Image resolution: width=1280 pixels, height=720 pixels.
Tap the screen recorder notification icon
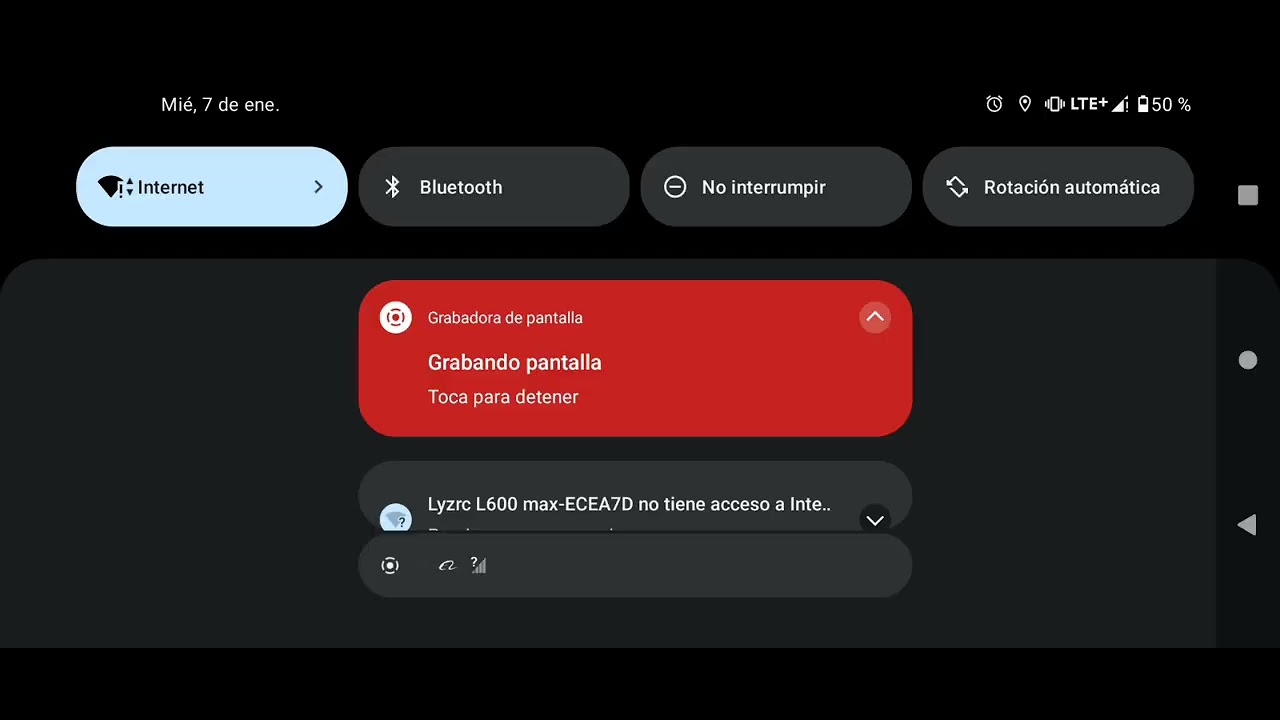click(396, 318)
